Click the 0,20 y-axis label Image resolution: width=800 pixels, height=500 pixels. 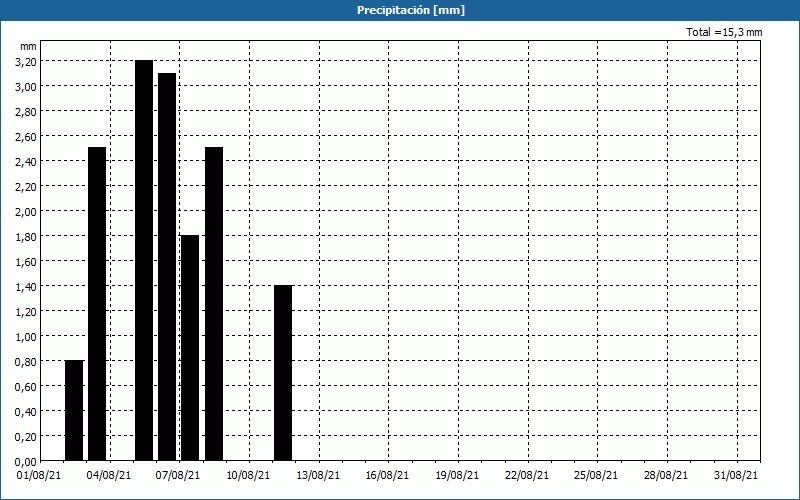pos(26,437)
